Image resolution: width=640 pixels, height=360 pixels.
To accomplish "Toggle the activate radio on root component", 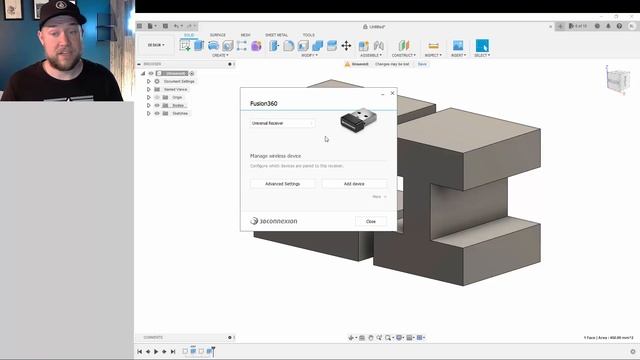I will [x=192, y=73].
